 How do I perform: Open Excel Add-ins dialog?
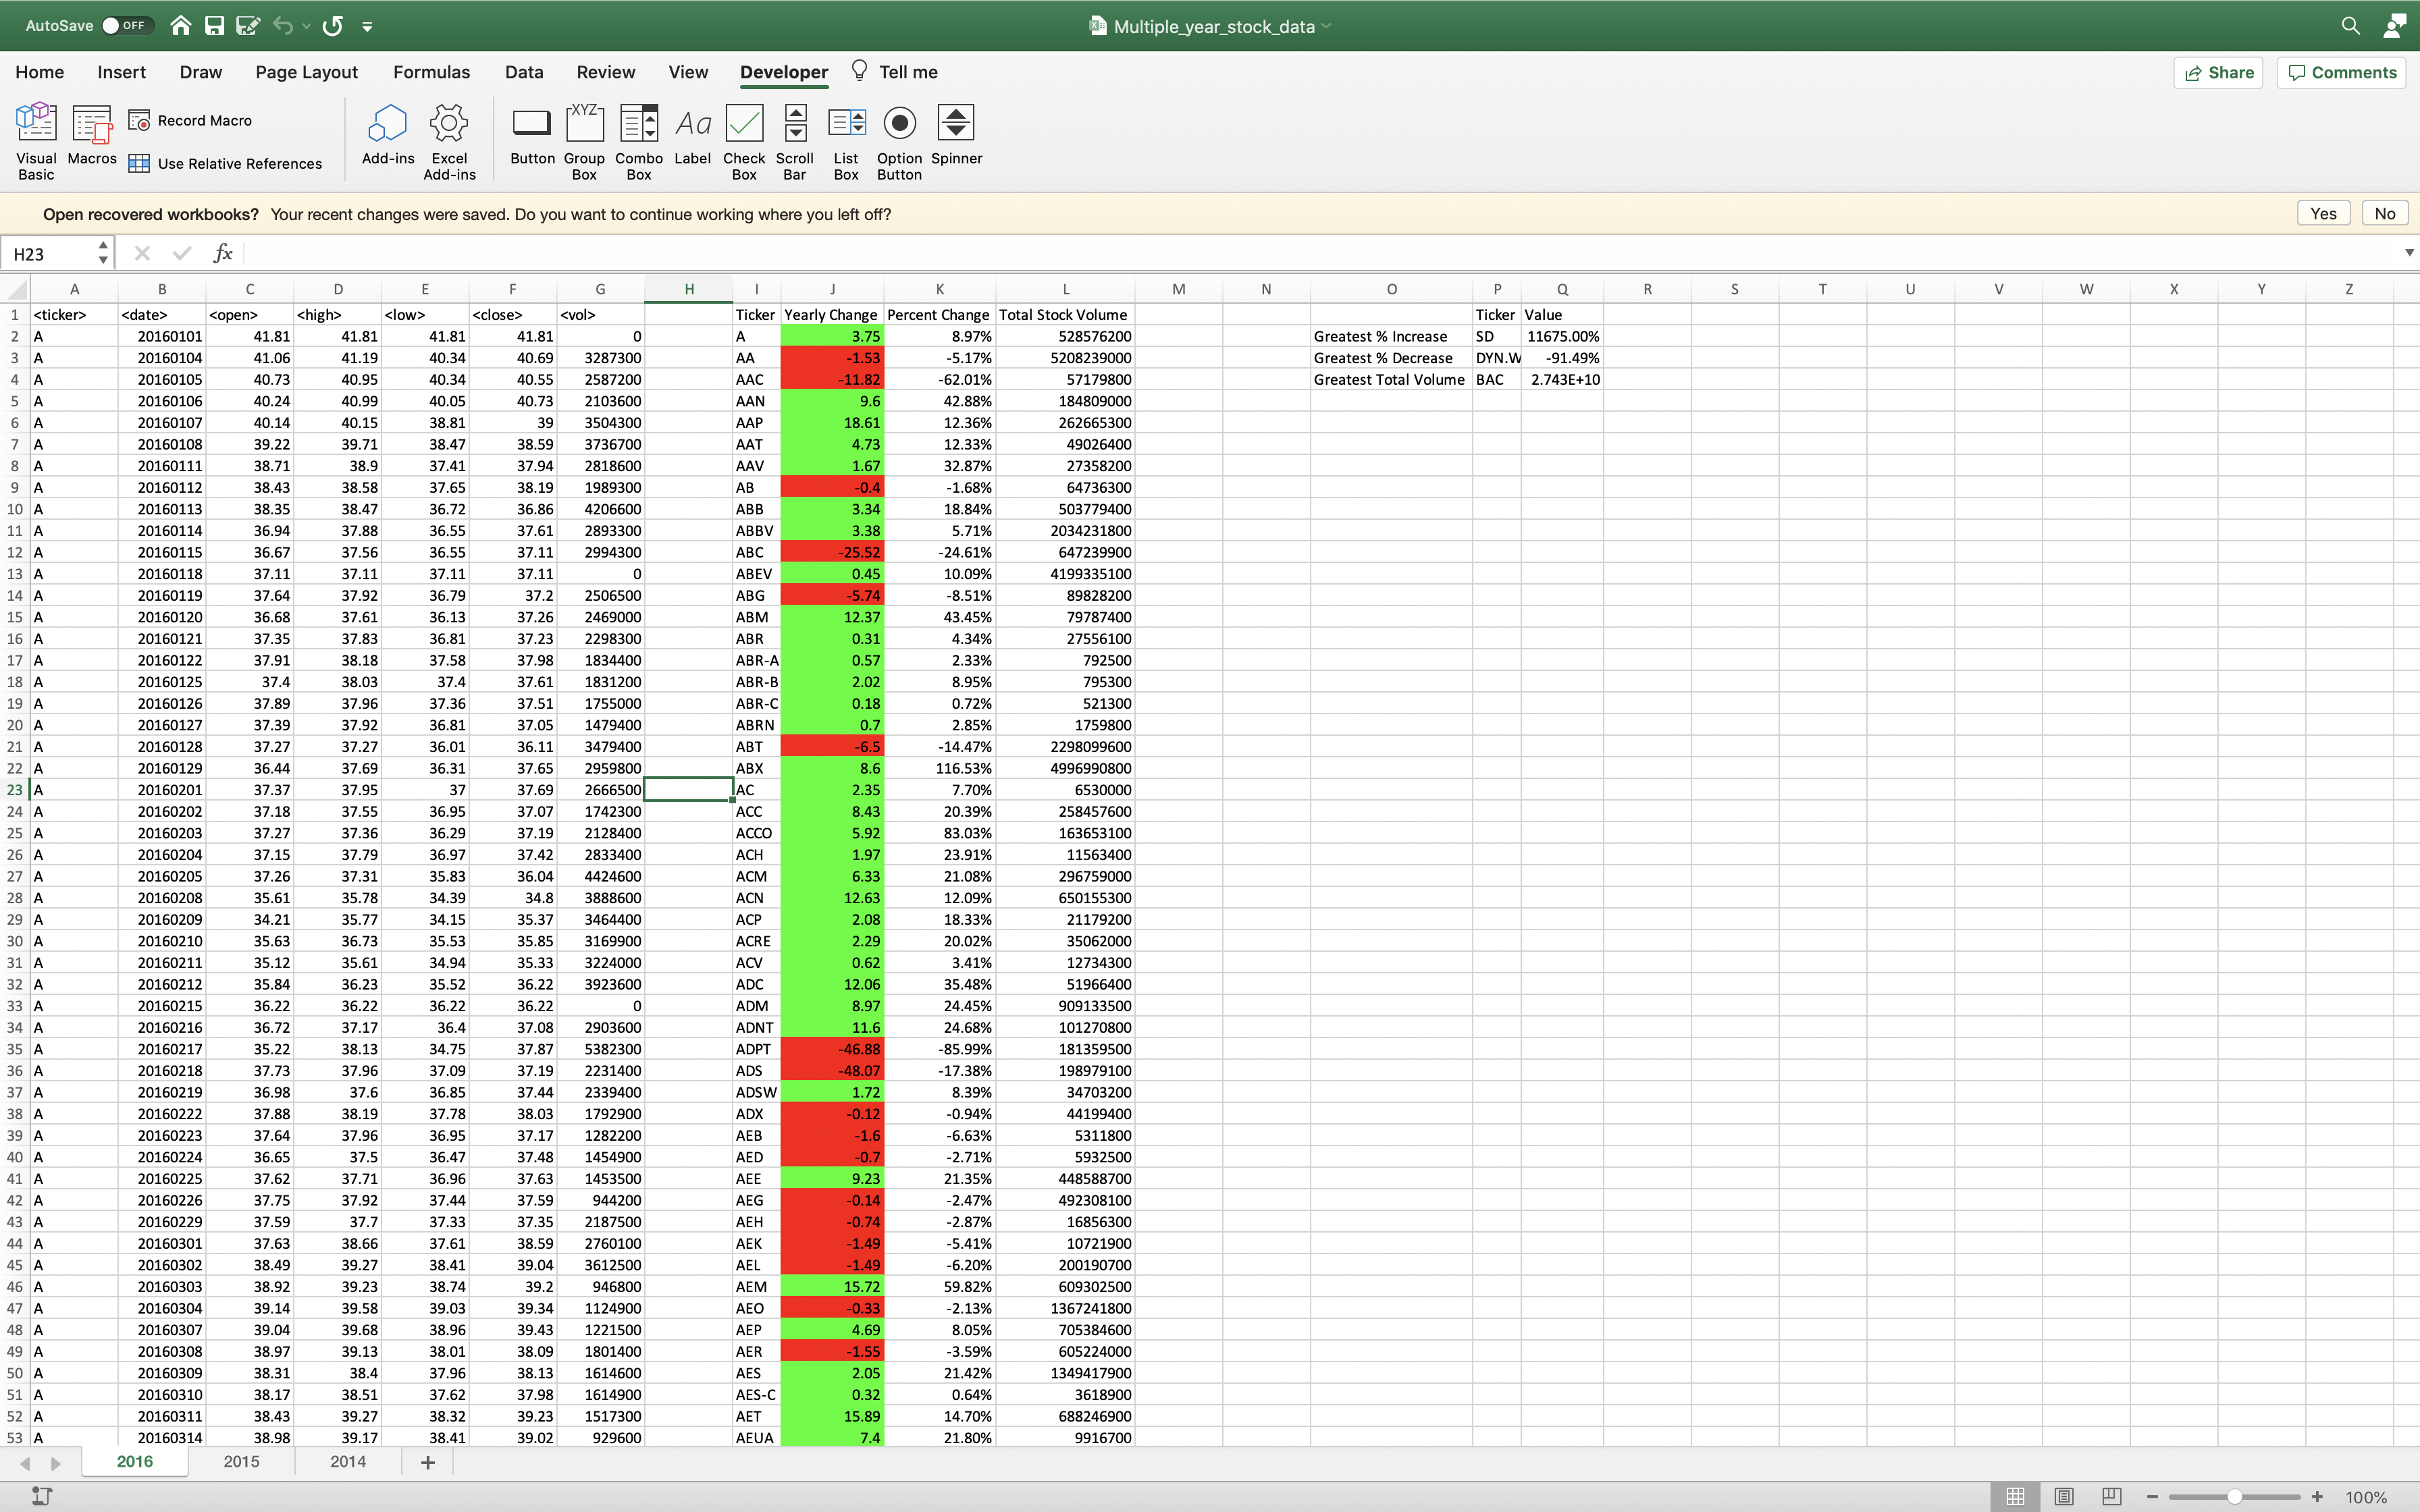click(449, 141)
